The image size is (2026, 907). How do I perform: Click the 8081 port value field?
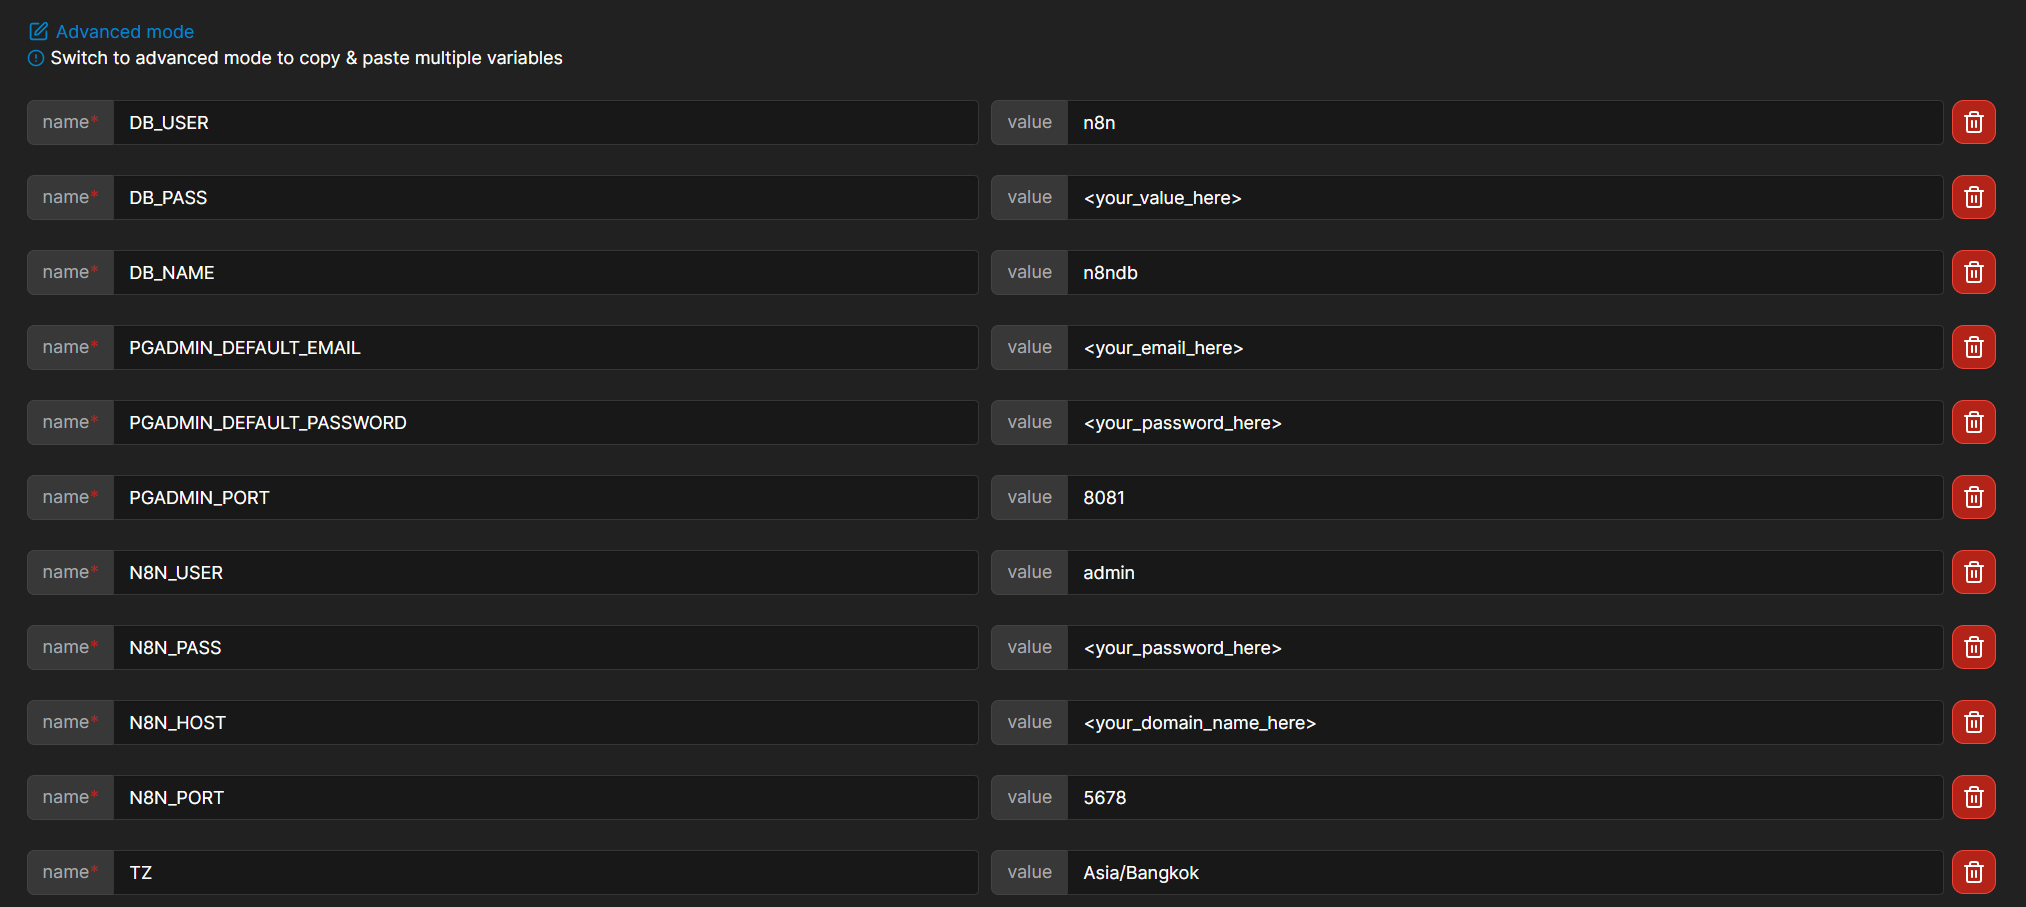click(1504, 497)
